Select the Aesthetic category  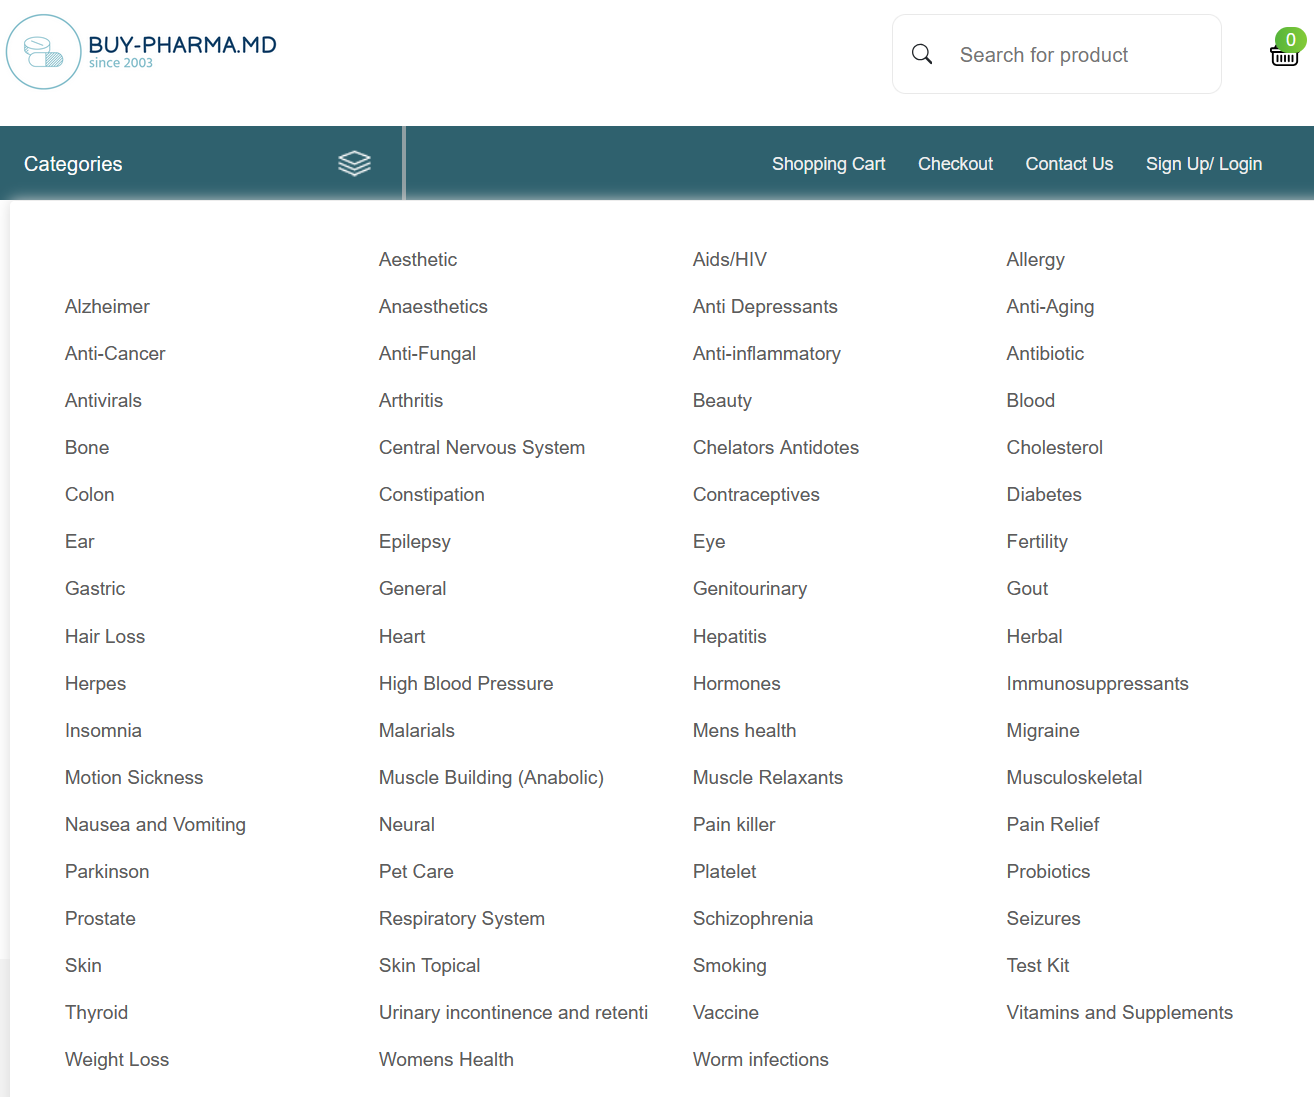418,260
